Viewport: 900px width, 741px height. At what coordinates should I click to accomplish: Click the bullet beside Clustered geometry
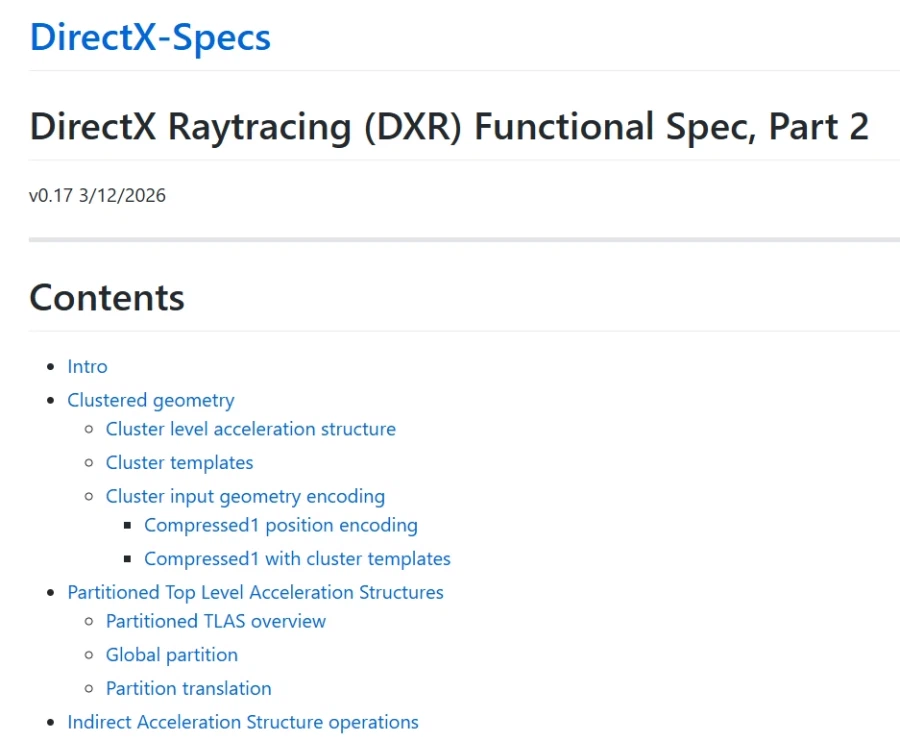click(x=51, y=401)
